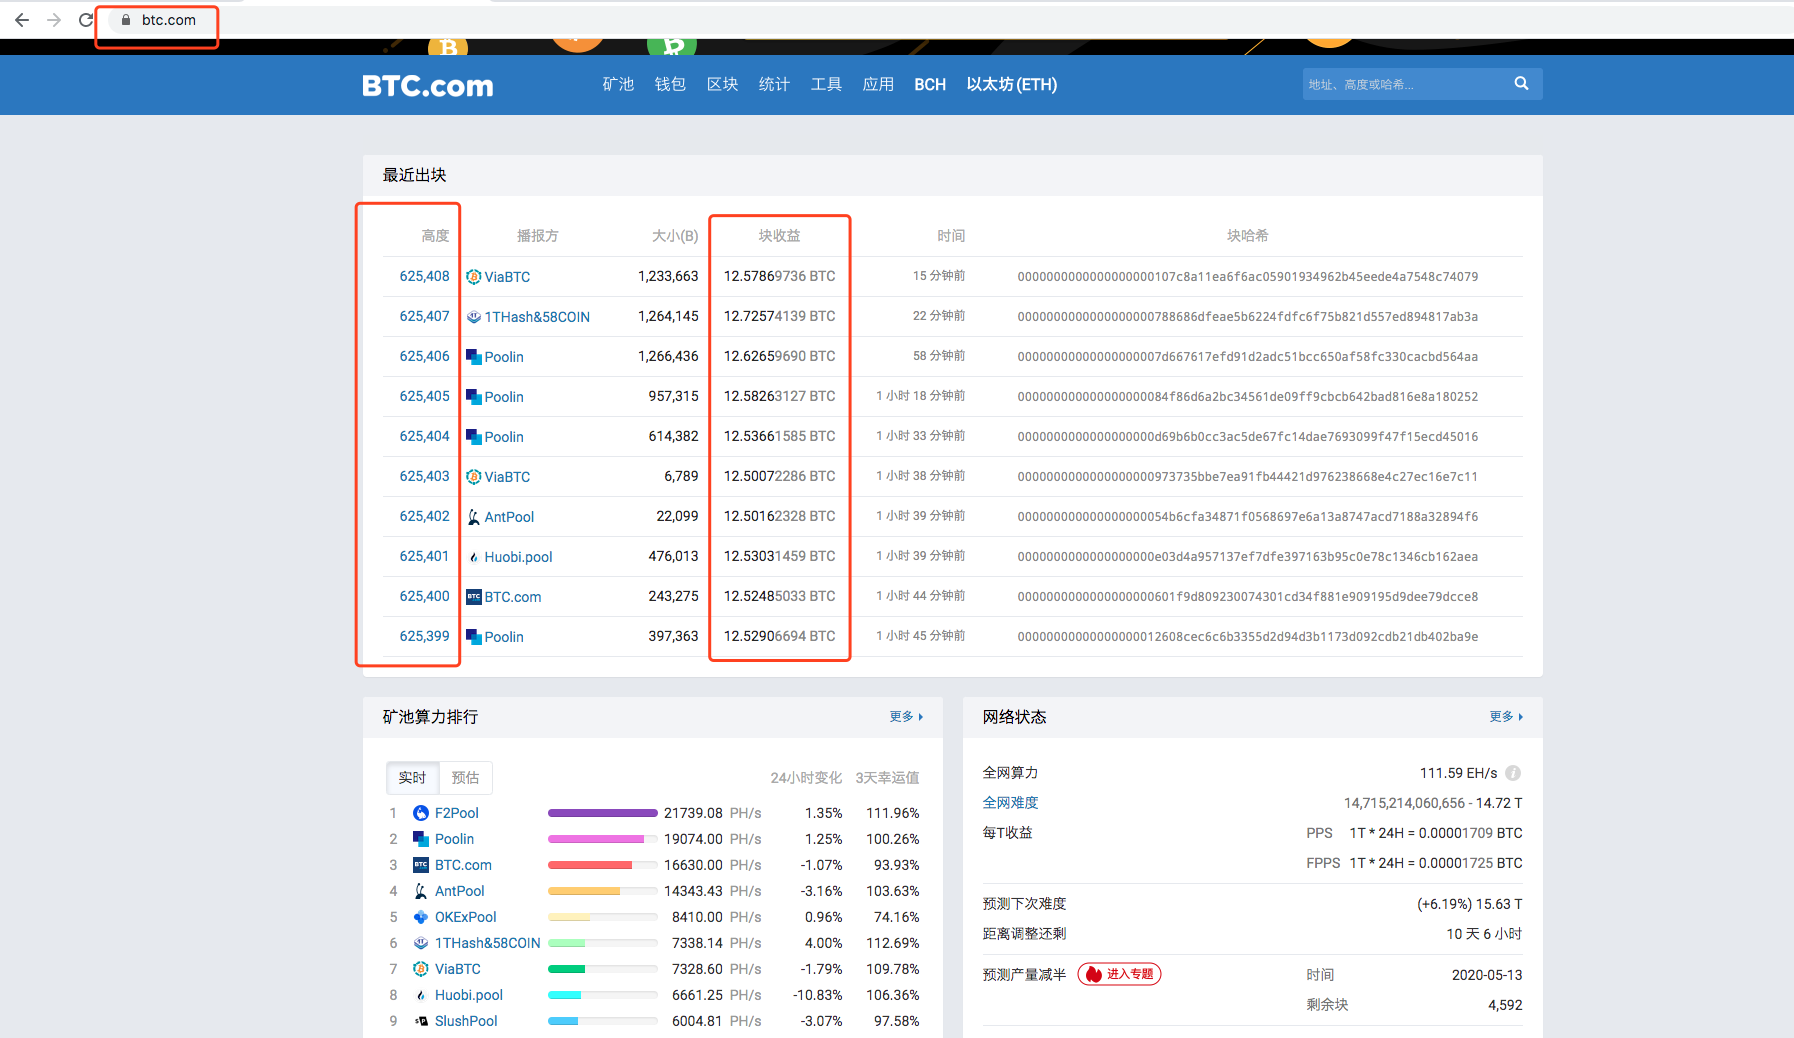The image size is (1794, 1038).
Task: Click Poolin icon in block 625,406 row
Action: [x=474, y=357]
